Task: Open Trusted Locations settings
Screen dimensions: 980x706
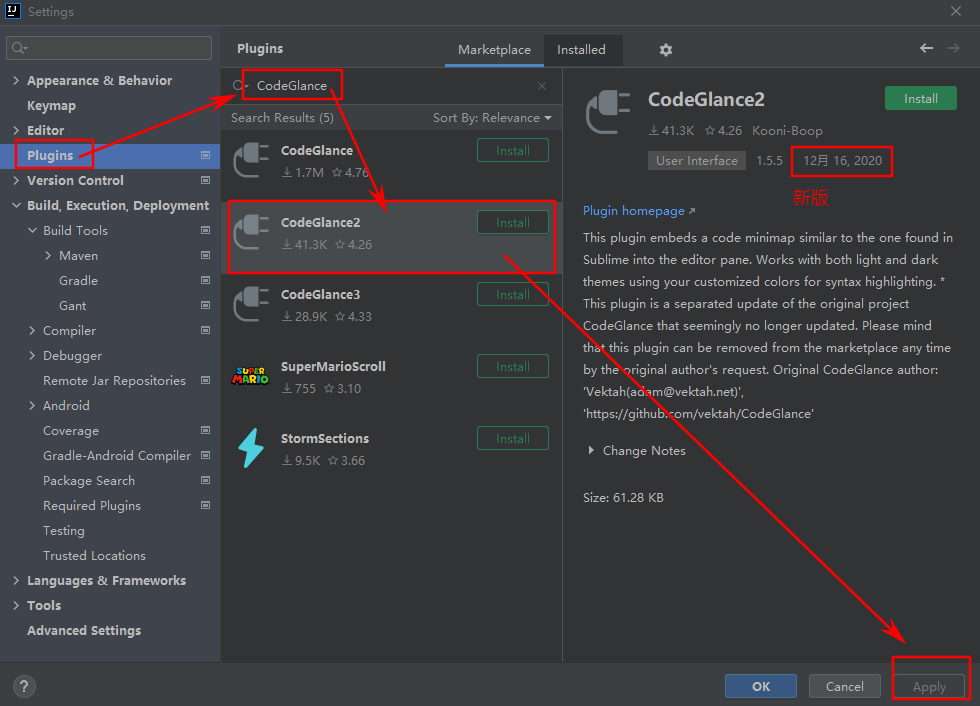Action: (x=94, y=555)
